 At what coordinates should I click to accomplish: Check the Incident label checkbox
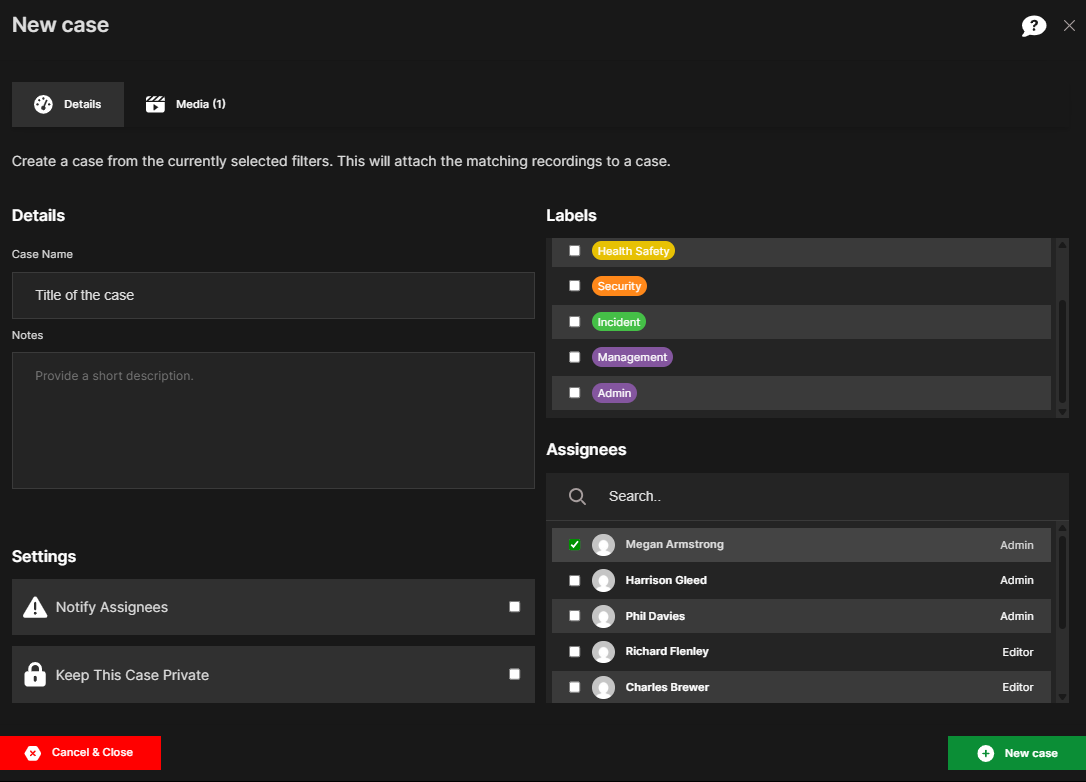point(574,322)
